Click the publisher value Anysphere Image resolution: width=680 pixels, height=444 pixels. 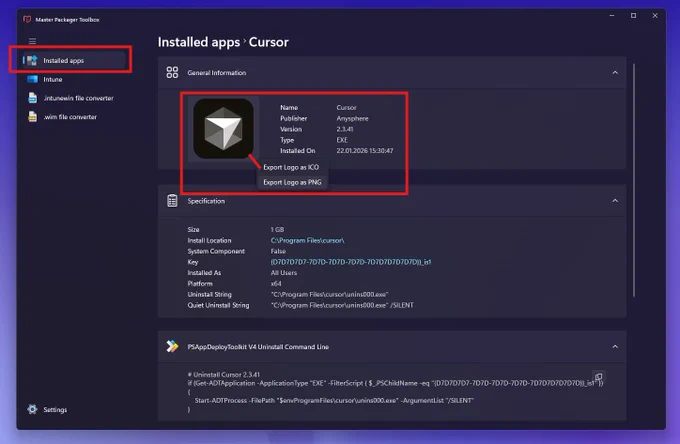352,118
